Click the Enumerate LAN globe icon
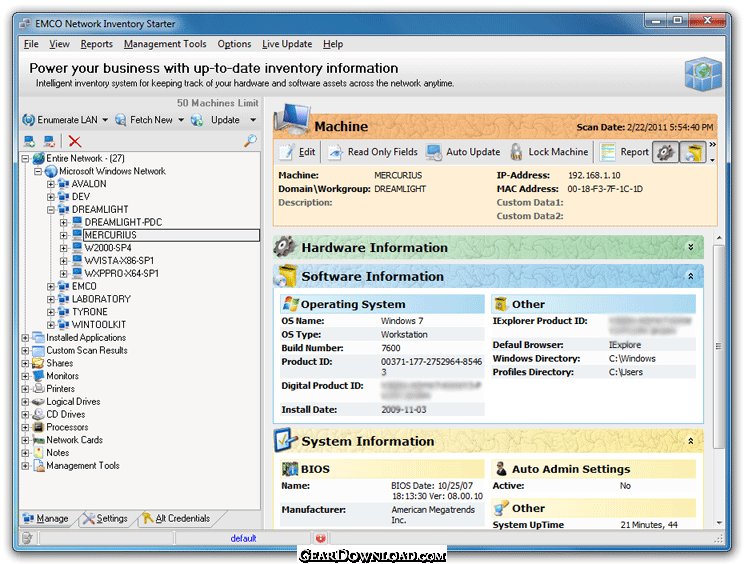This screenshot has height=564, width=744. [x=28, y=120]
